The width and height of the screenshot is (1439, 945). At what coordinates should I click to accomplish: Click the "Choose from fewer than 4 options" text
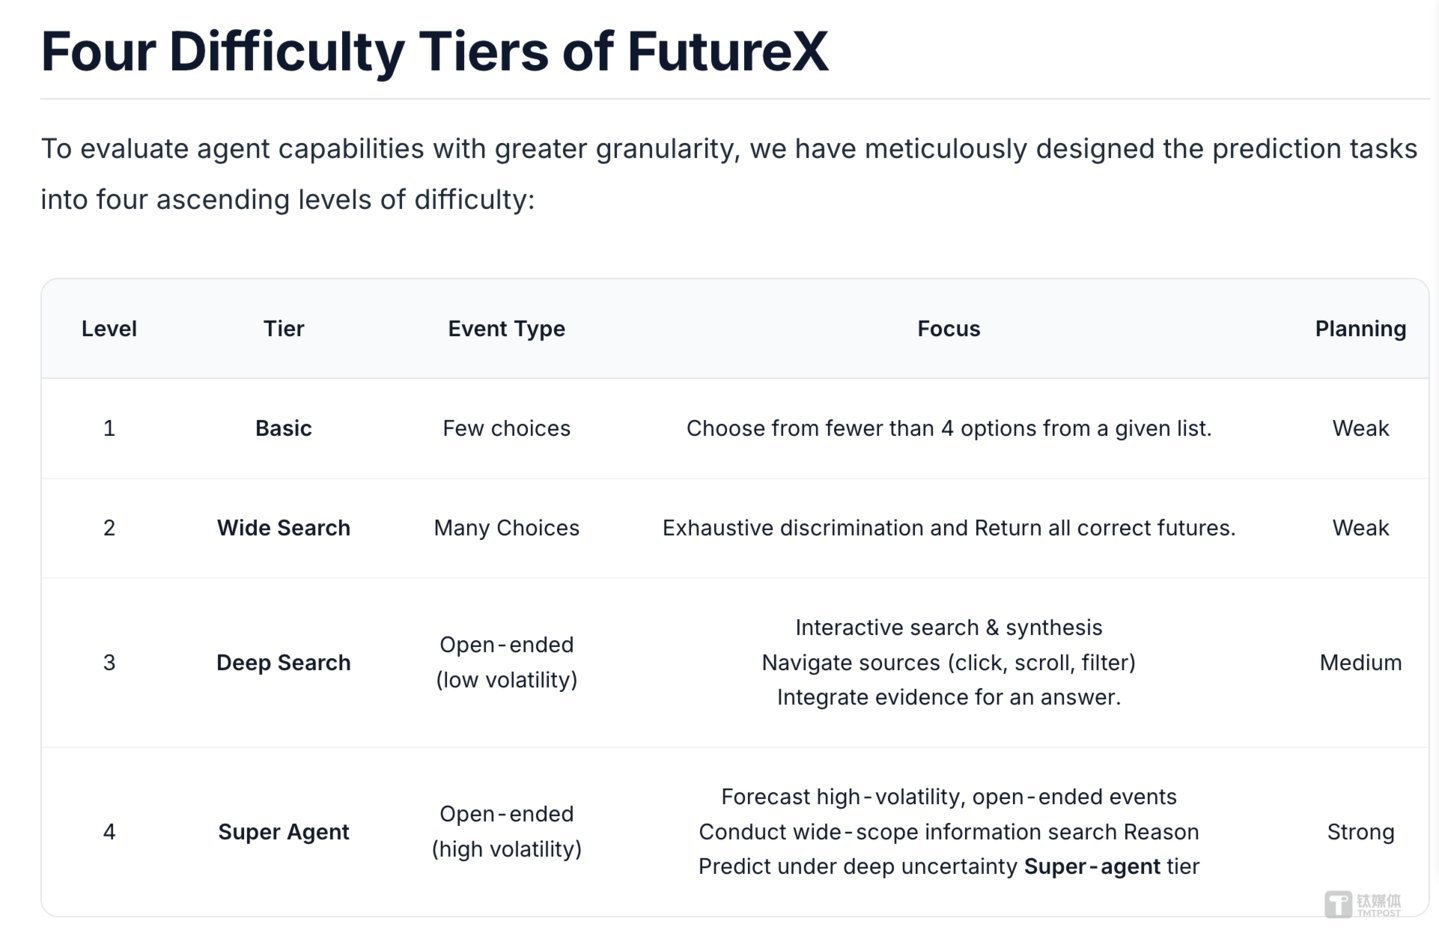(948, 429)
